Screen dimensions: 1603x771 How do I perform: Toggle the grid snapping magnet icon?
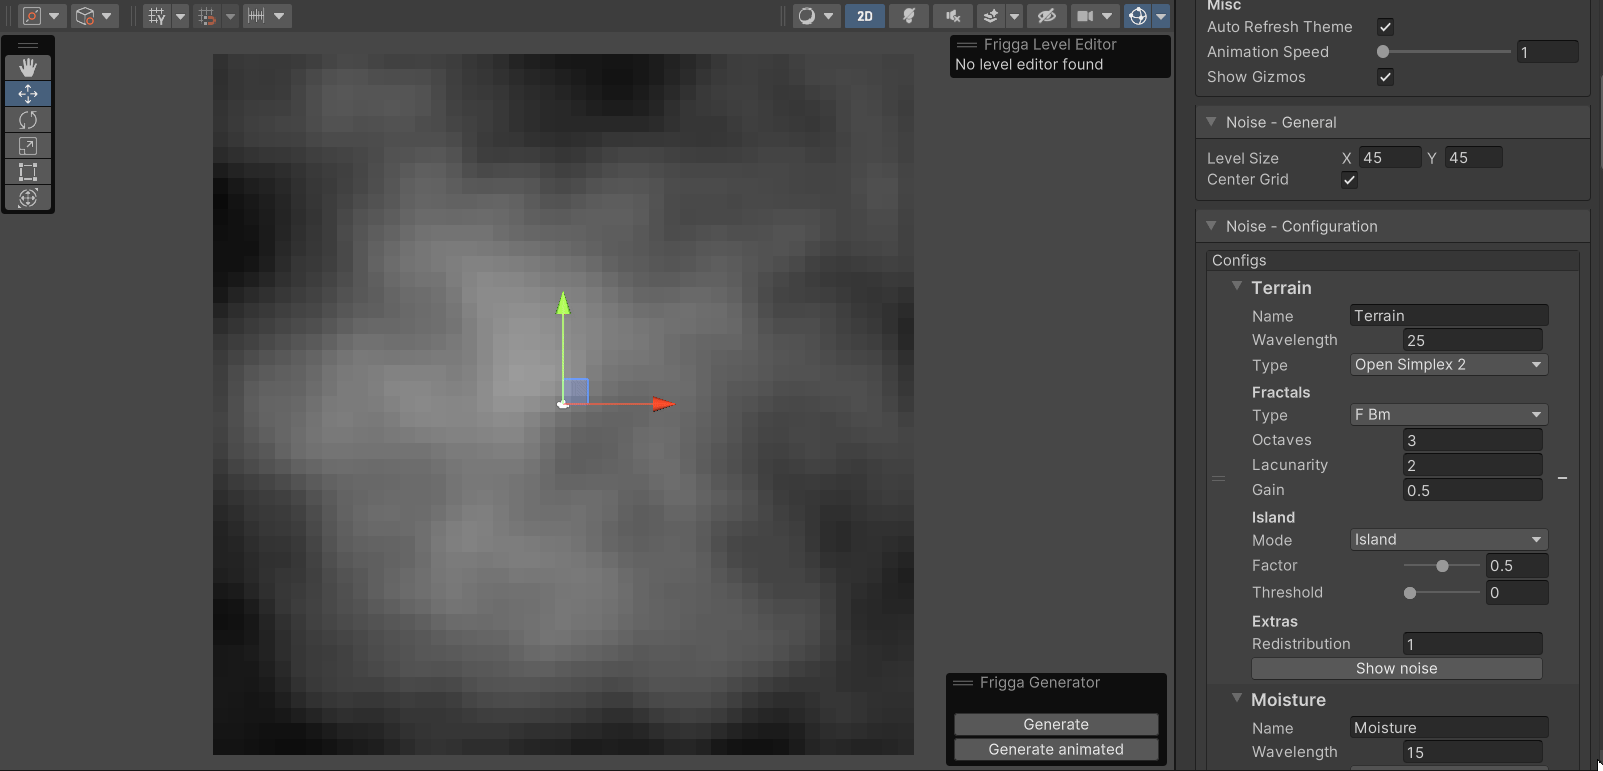tap(207, 16)
